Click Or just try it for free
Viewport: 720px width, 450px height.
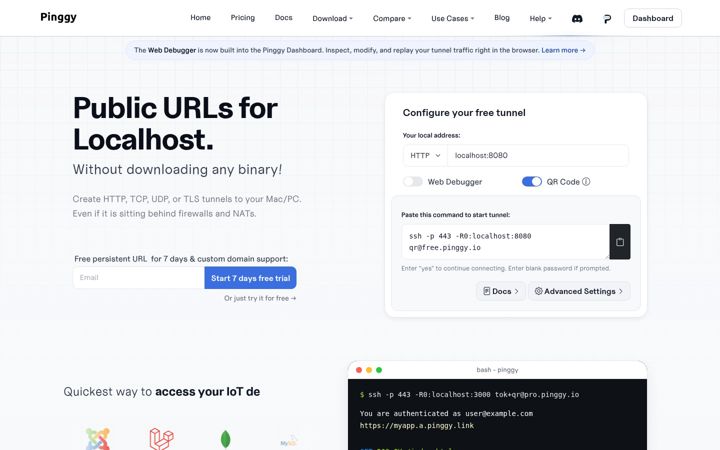point(260,298)
